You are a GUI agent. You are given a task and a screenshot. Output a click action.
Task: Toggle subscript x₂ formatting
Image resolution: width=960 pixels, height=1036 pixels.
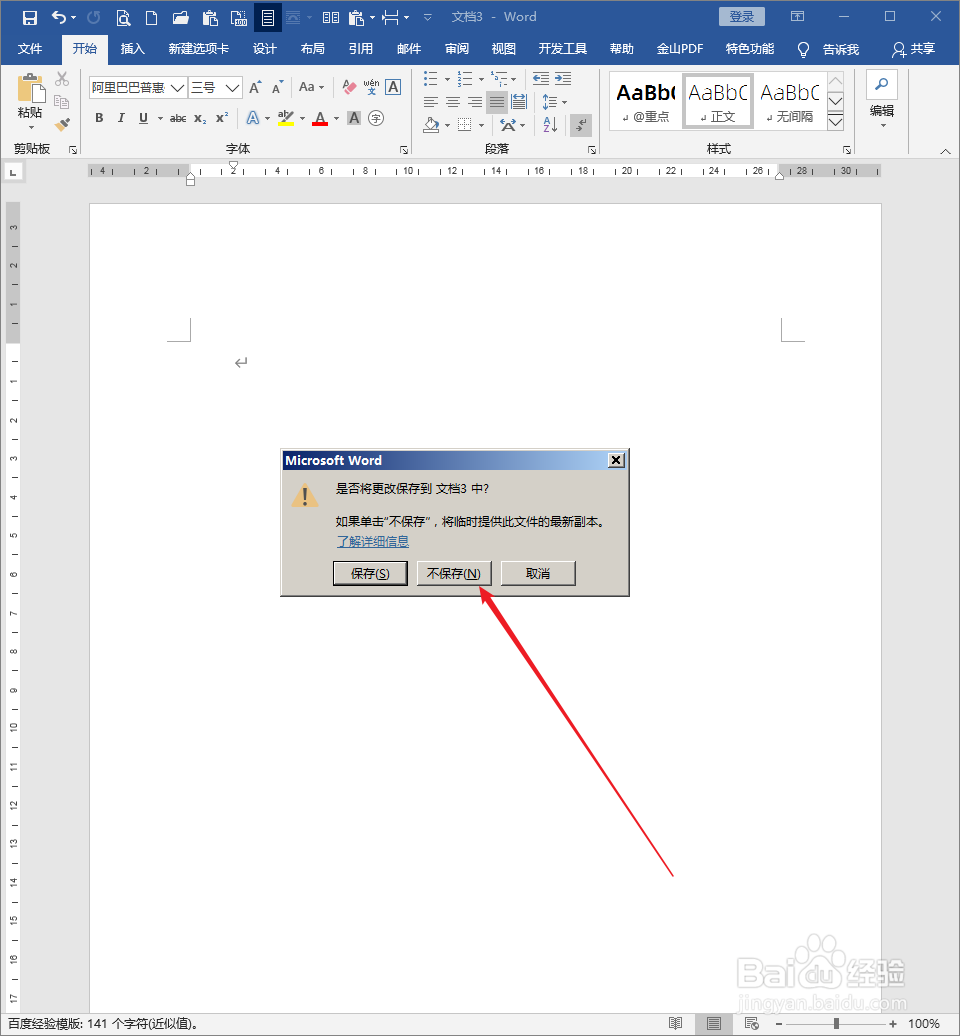[200, 118]
